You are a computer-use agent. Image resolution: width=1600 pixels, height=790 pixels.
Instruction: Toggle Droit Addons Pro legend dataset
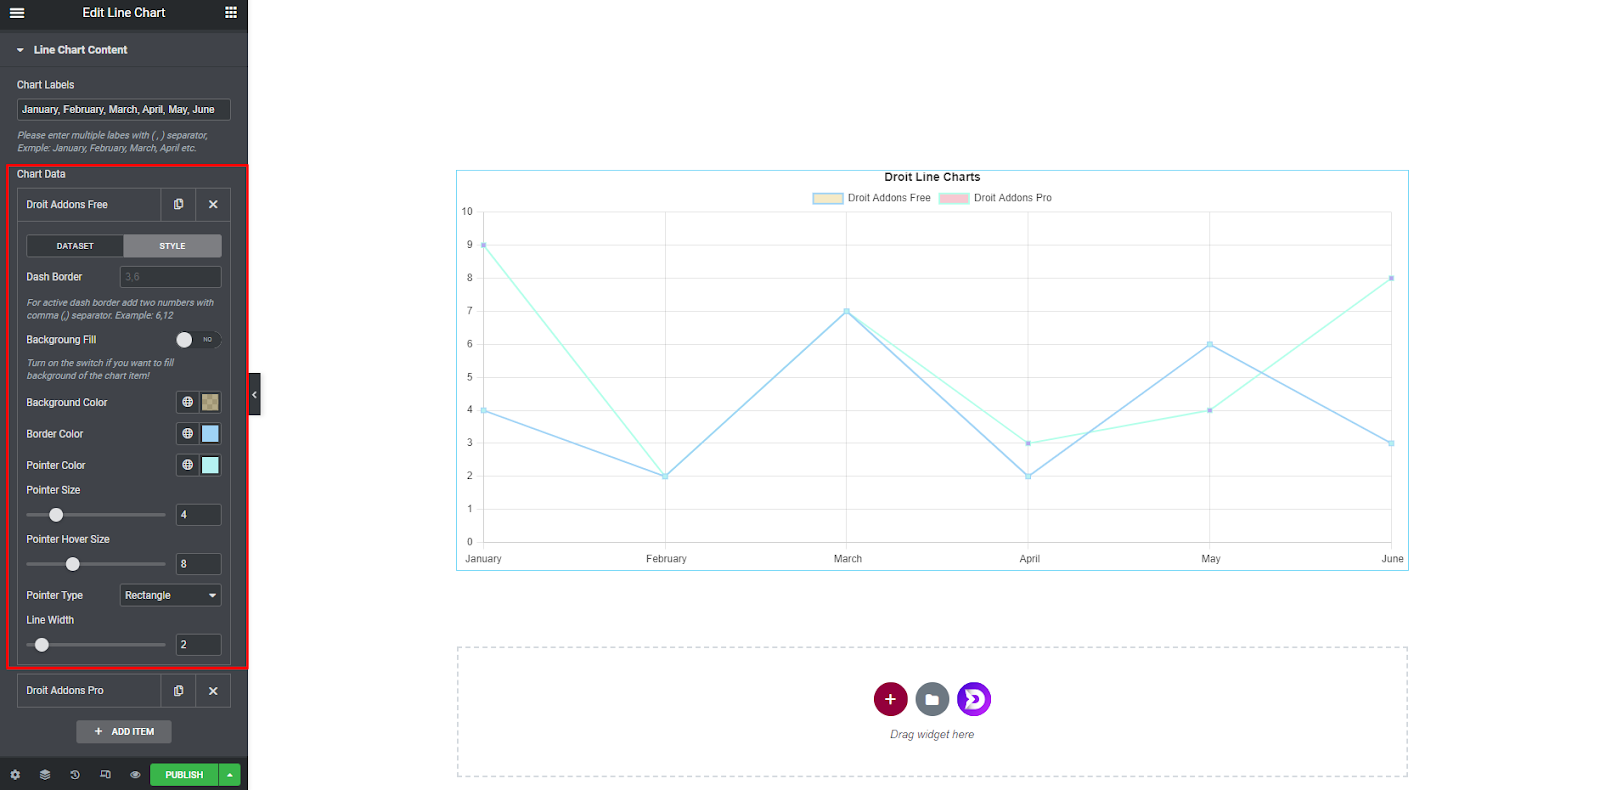(x=996, y=198)
